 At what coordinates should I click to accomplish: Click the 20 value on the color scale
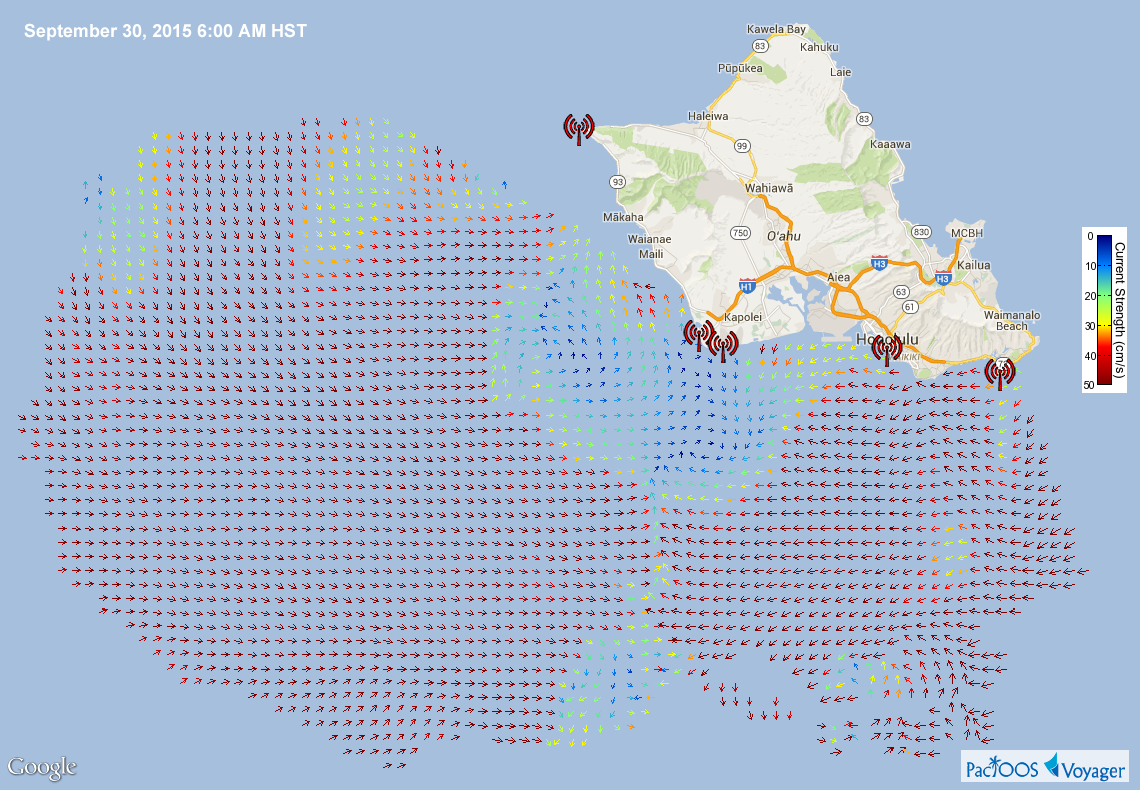tap(1090, 296)
